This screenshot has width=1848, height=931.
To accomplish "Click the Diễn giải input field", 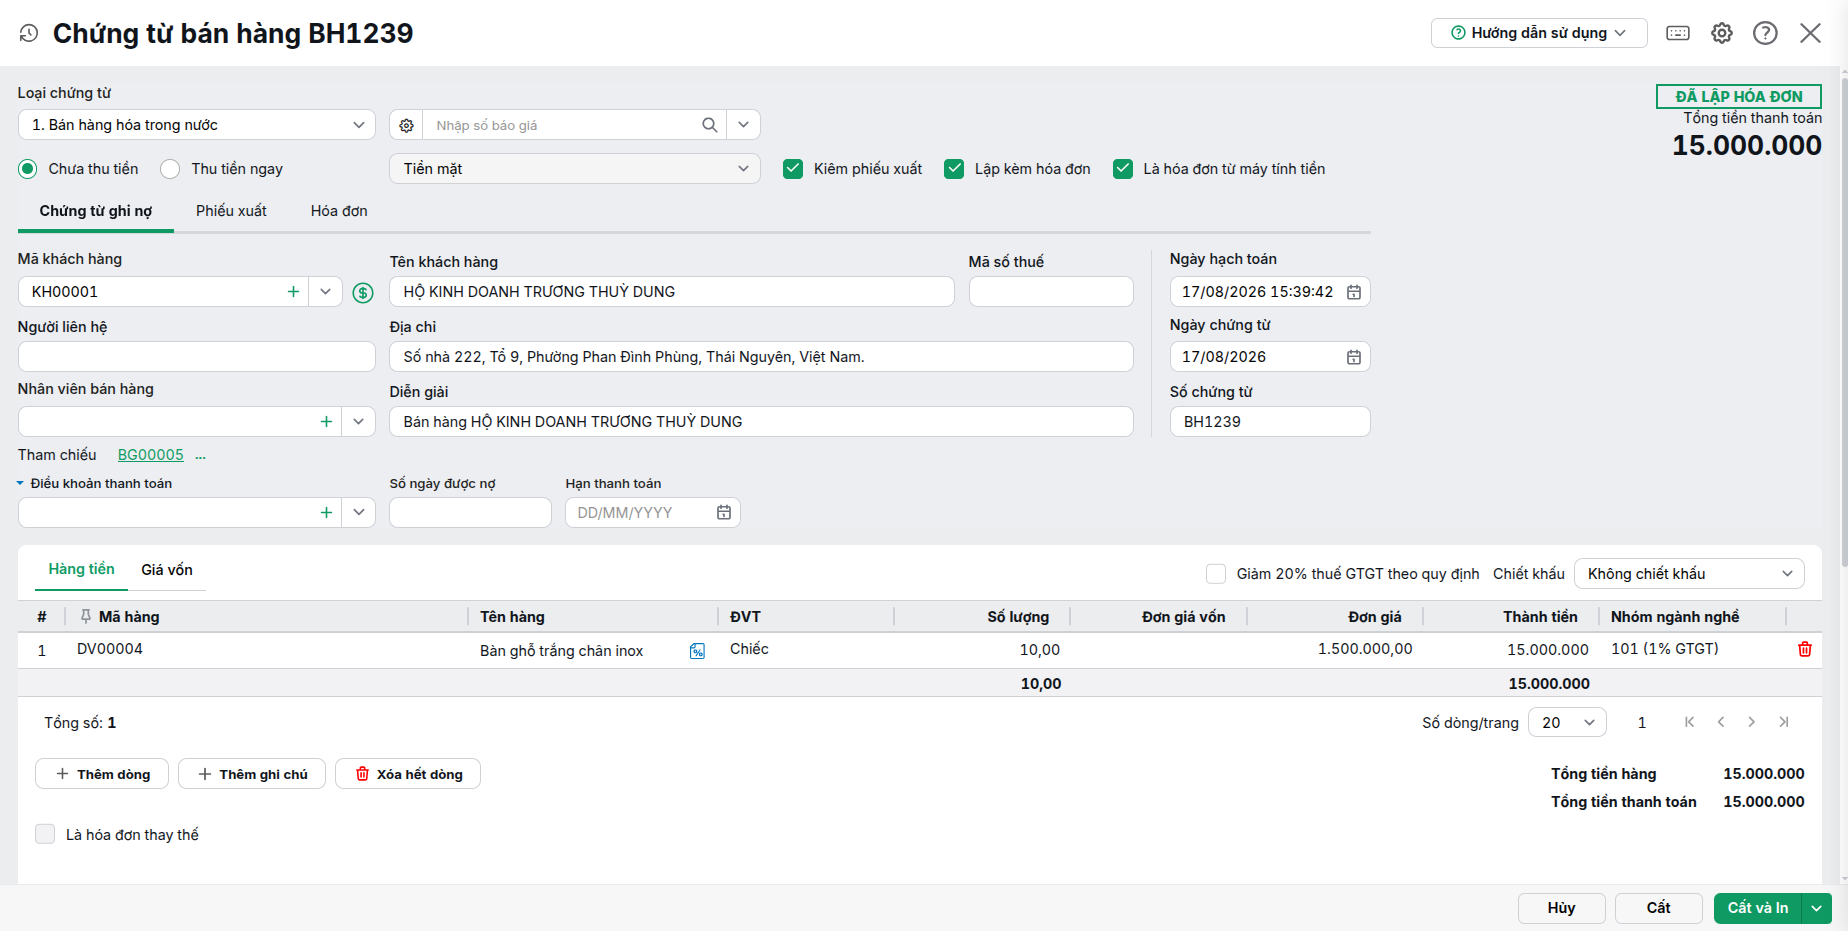I will [761, 422].
